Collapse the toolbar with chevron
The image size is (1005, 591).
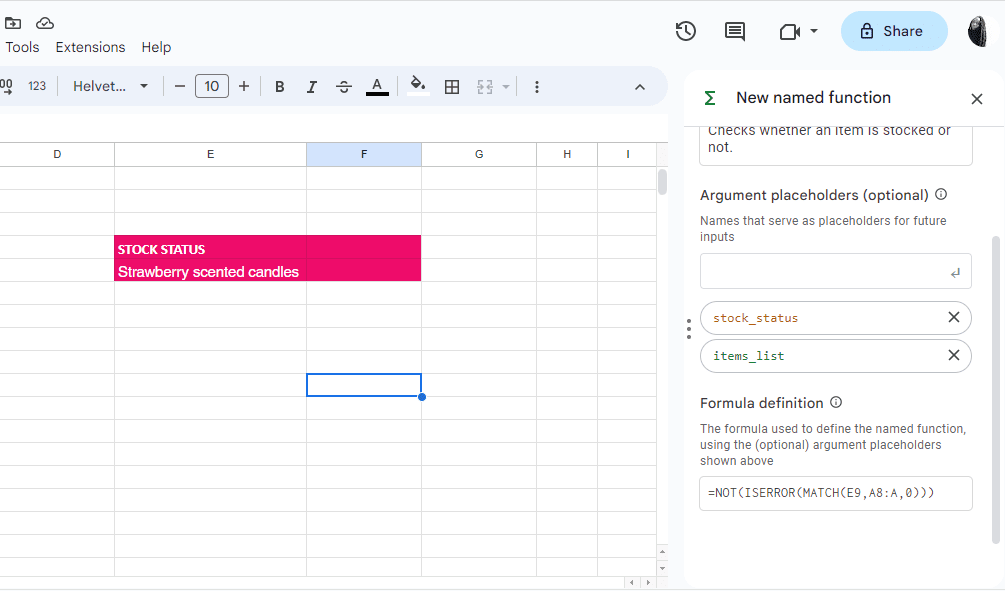pyautogui.click(x=640, y=87)
